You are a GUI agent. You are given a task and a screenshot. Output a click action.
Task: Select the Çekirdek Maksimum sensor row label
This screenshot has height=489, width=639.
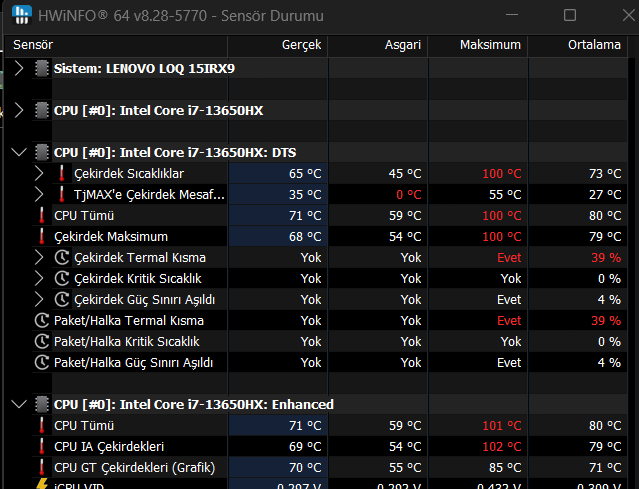(x=111, y=237)
